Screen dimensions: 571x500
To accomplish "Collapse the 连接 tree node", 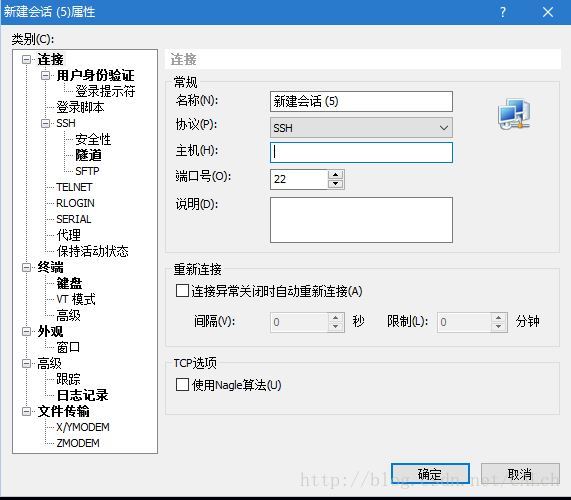I will [26, 59].
